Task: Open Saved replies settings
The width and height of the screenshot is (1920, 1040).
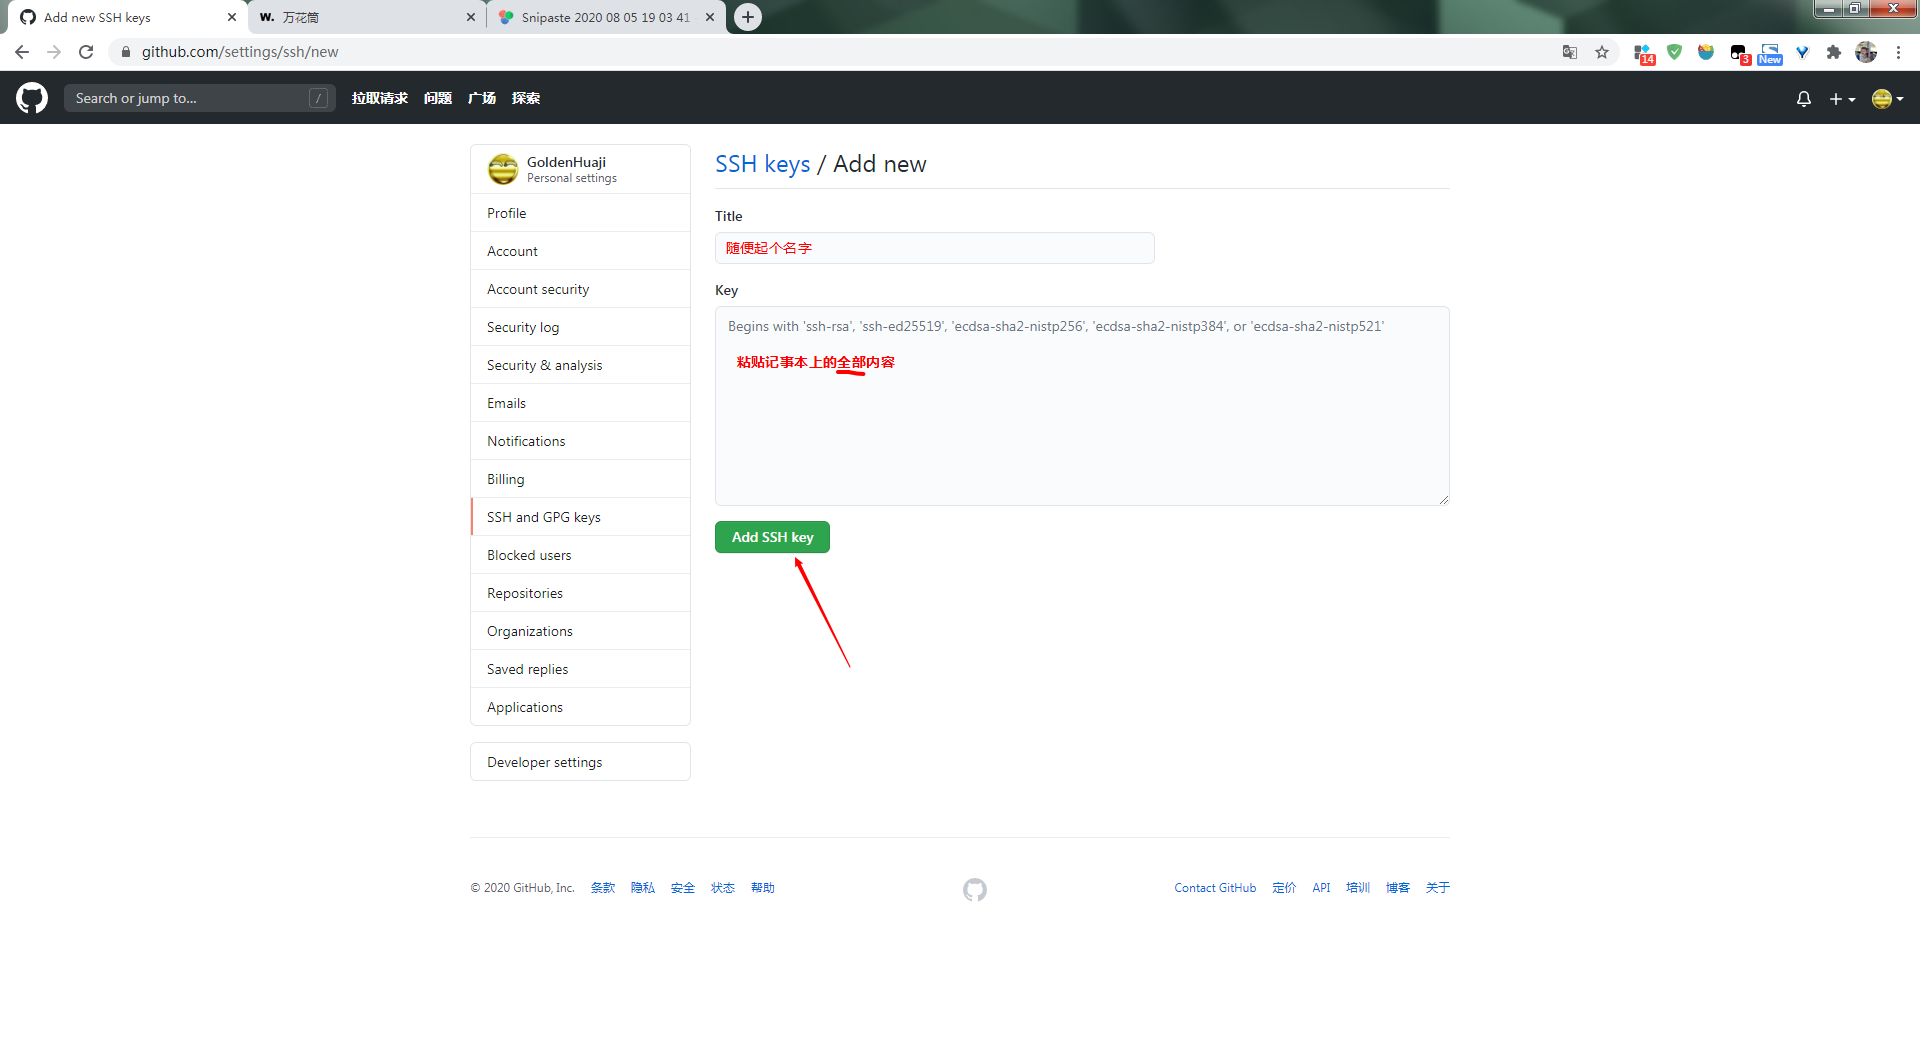Action: click(x=580, y=669)
